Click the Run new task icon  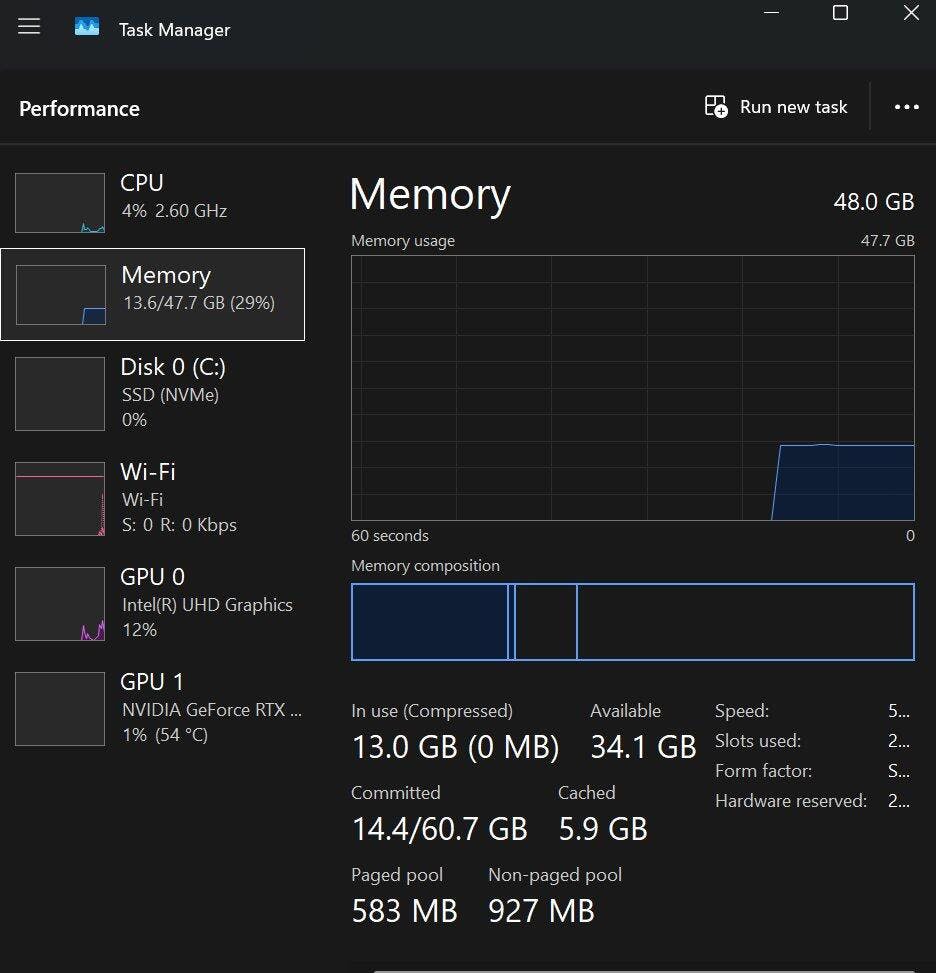[x=716, y=107]
